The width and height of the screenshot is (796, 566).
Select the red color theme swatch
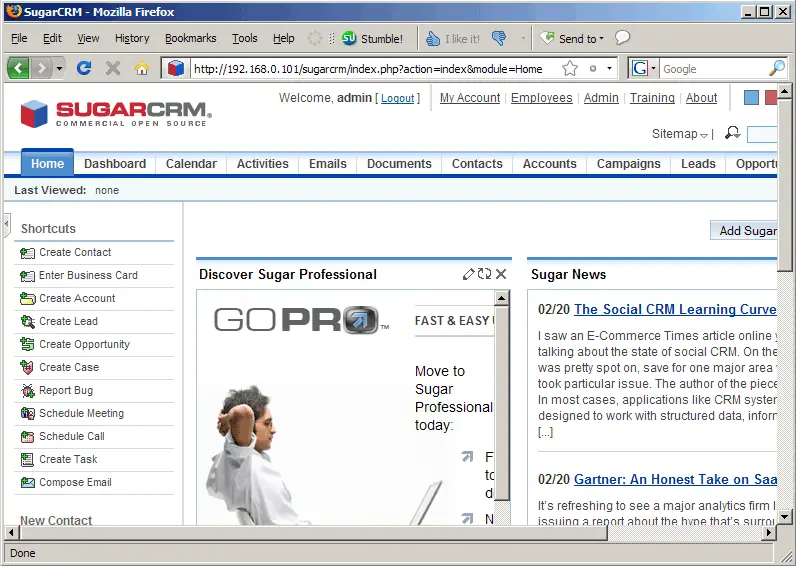pos(771,97)
